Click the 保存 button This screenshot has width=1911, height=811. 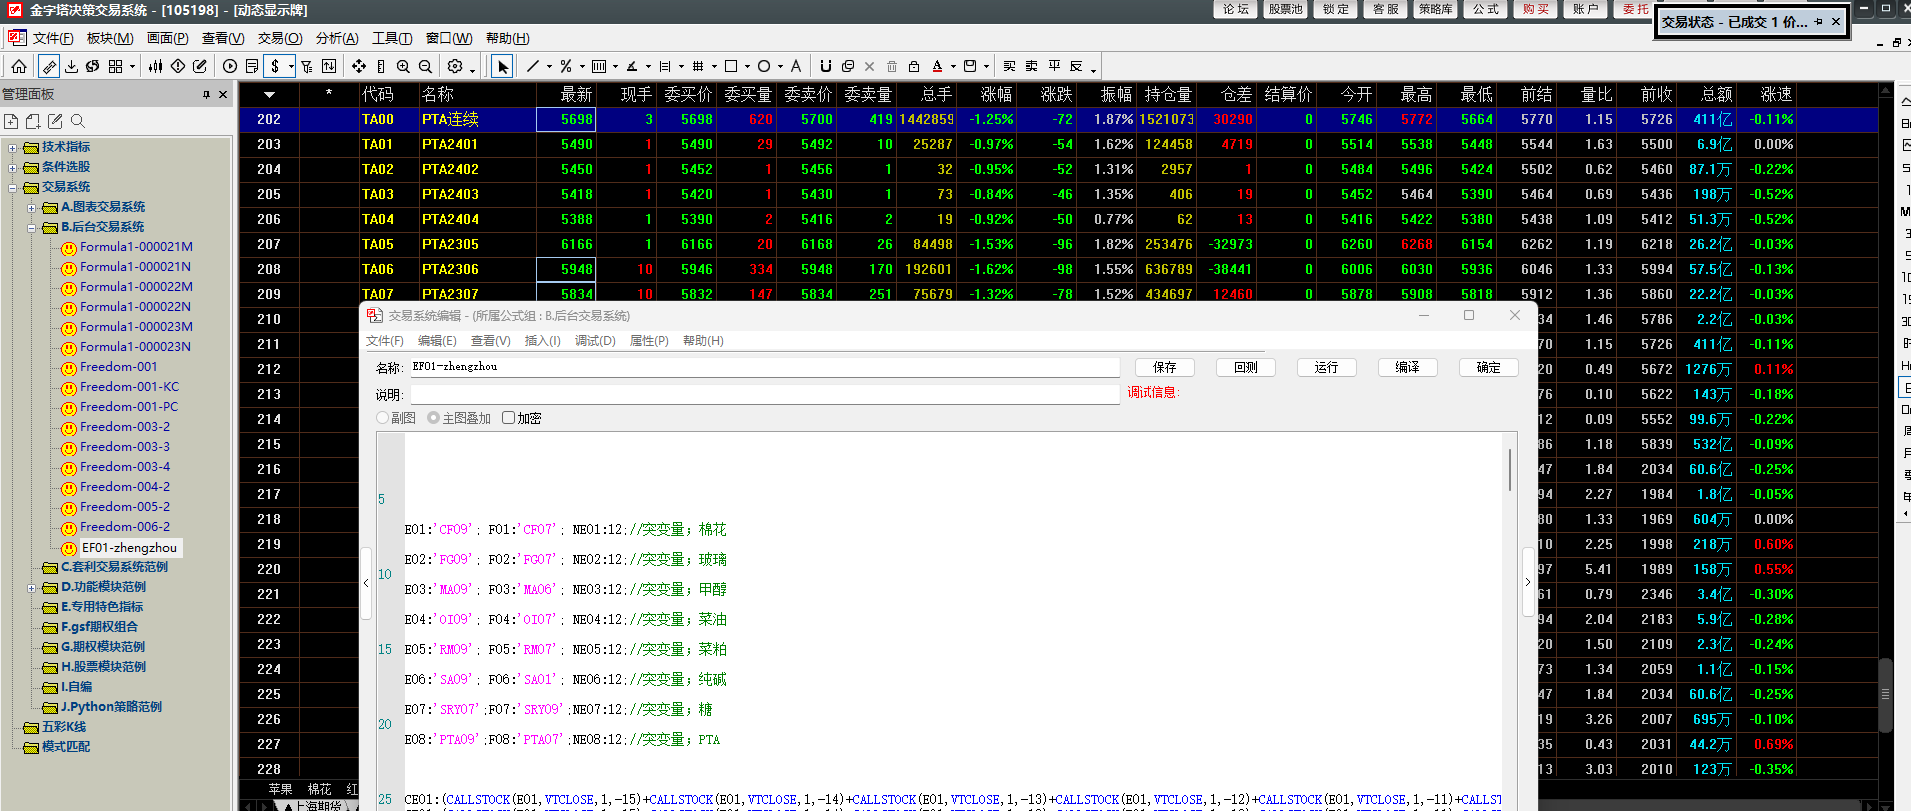pyautogui.click(x=1164, y=367)
